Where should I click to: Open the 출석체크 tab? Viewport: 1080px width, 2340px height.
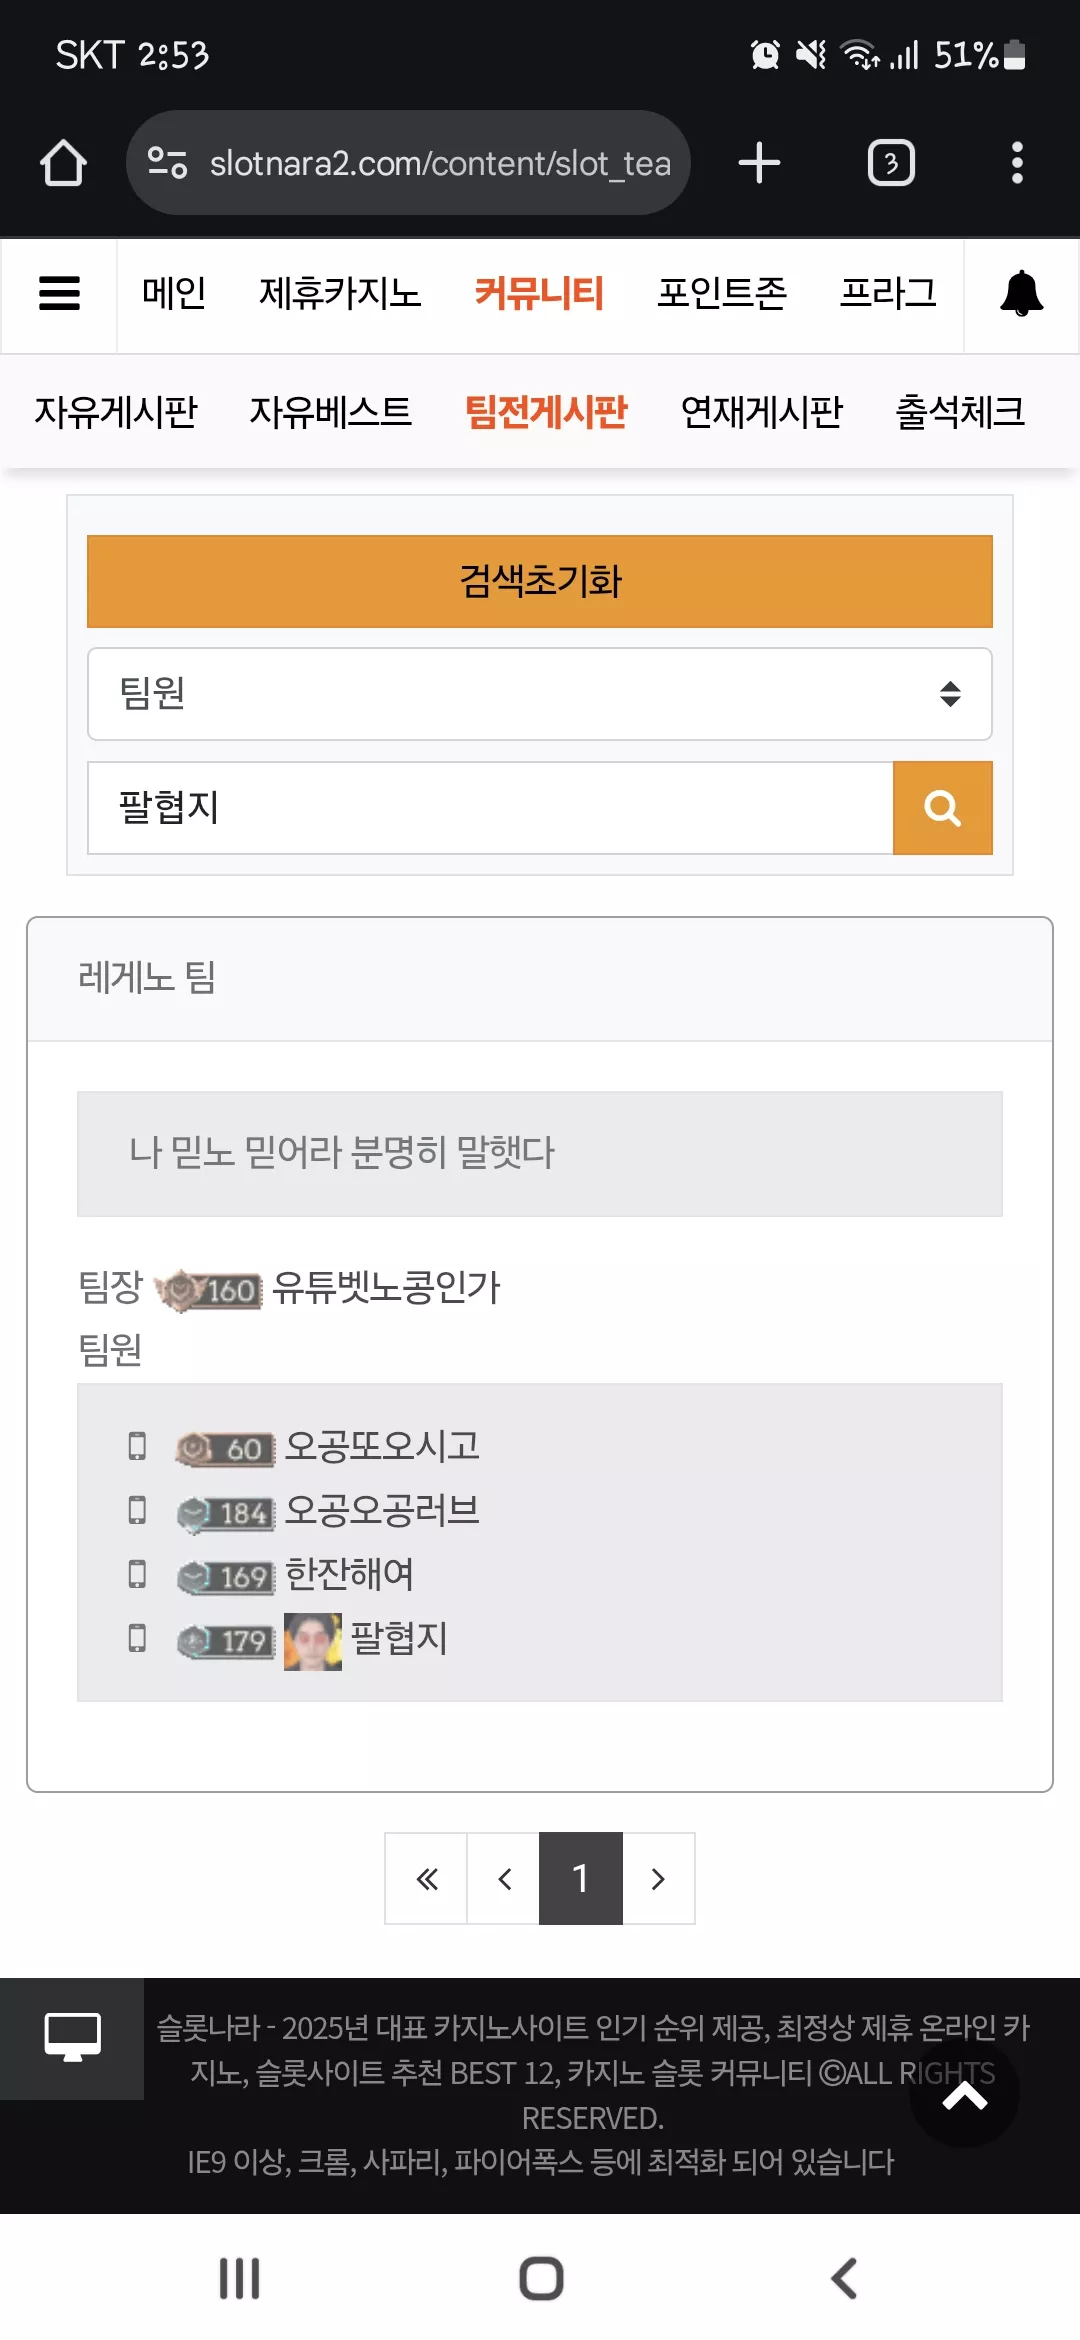(x=960, y=412)
